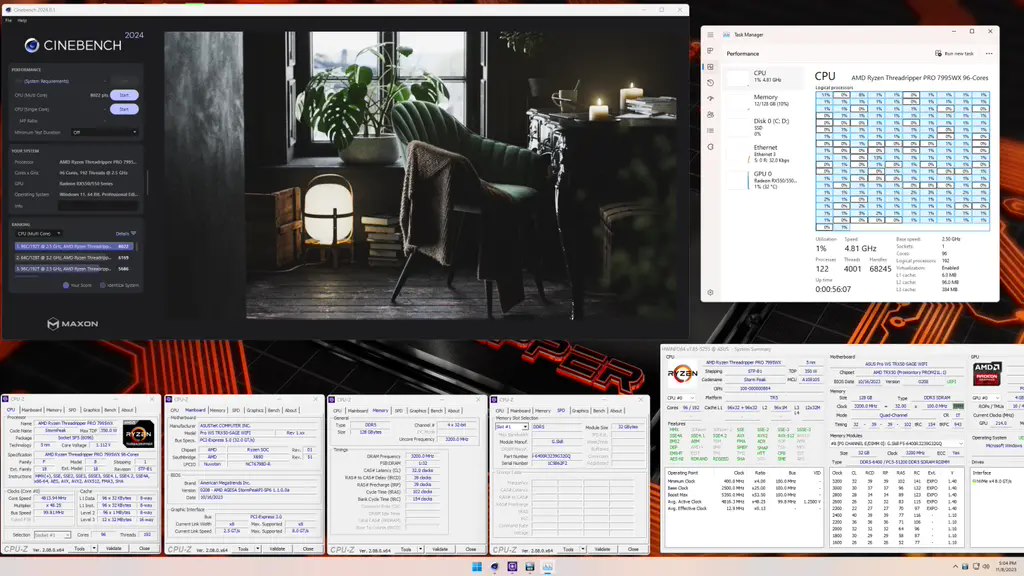Click Validate in CPU-Z

(113, 548)
